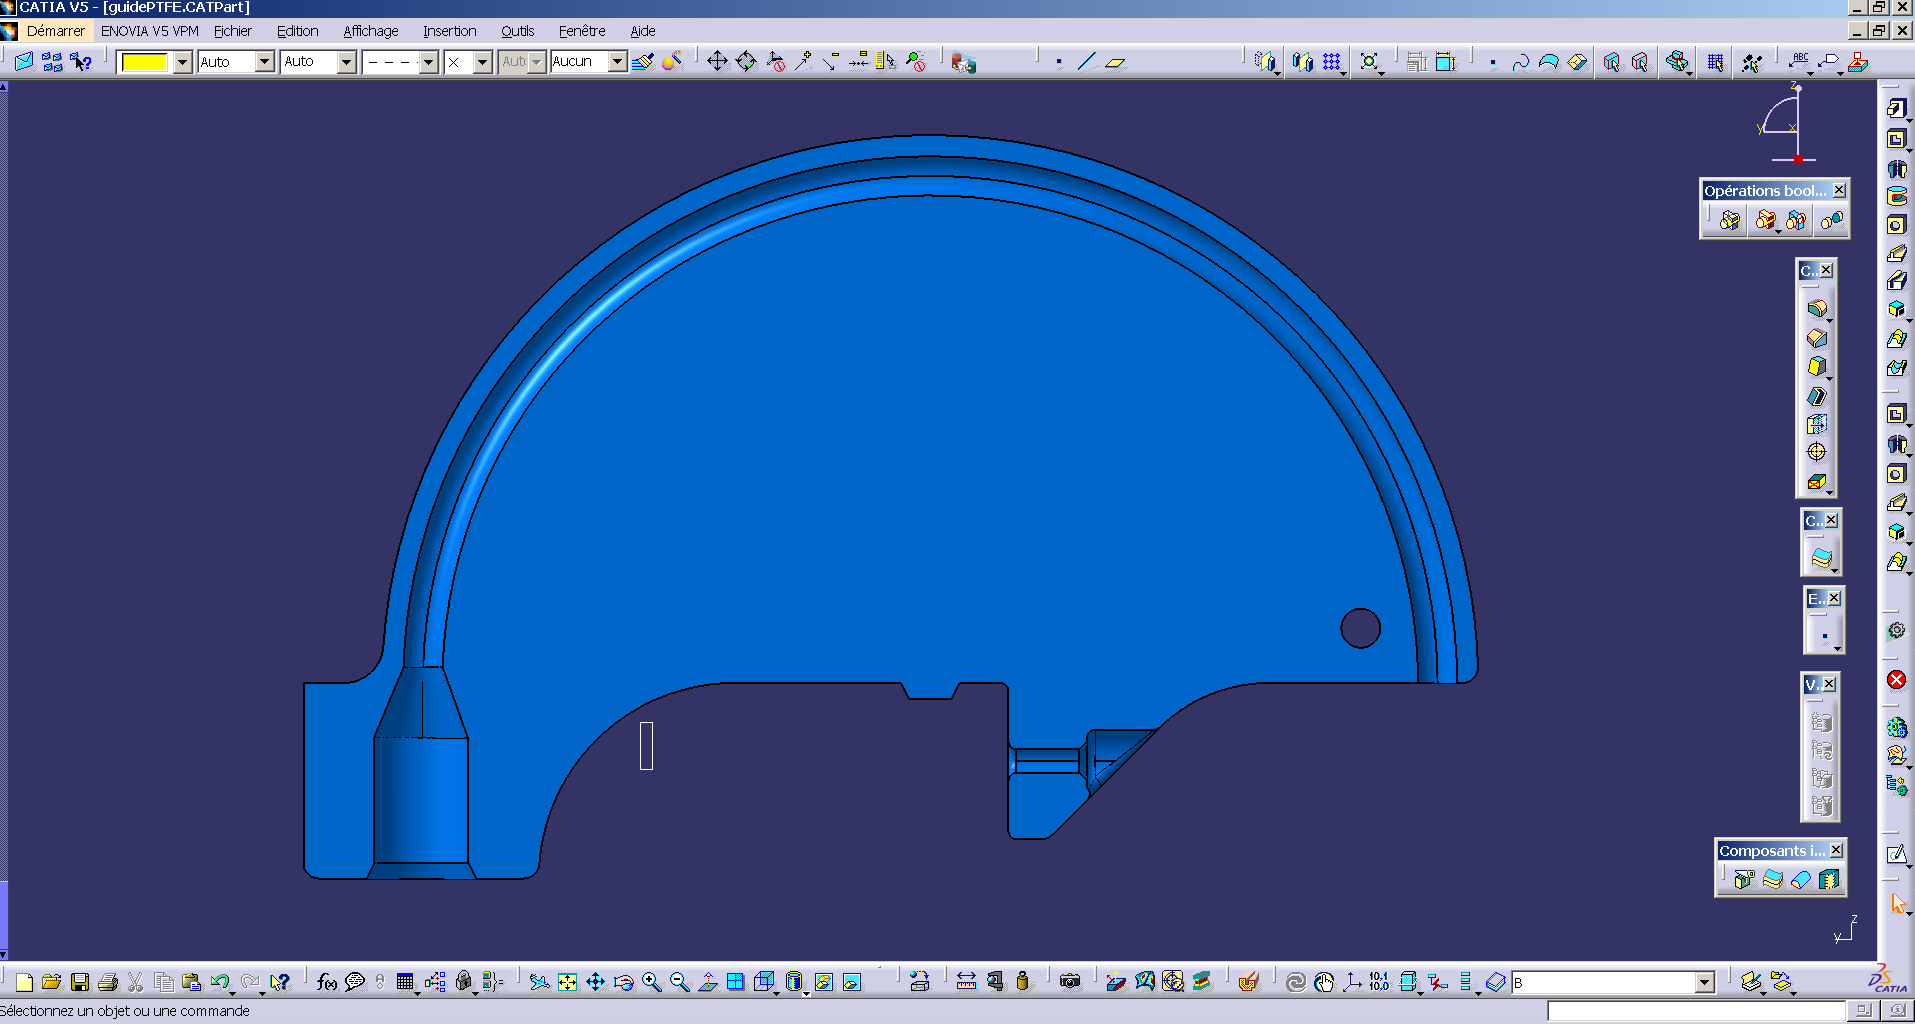Screen dimensions: 1915x1025
Task: Open the fill color dropdown arrow
Action: [x=182, y=62]
